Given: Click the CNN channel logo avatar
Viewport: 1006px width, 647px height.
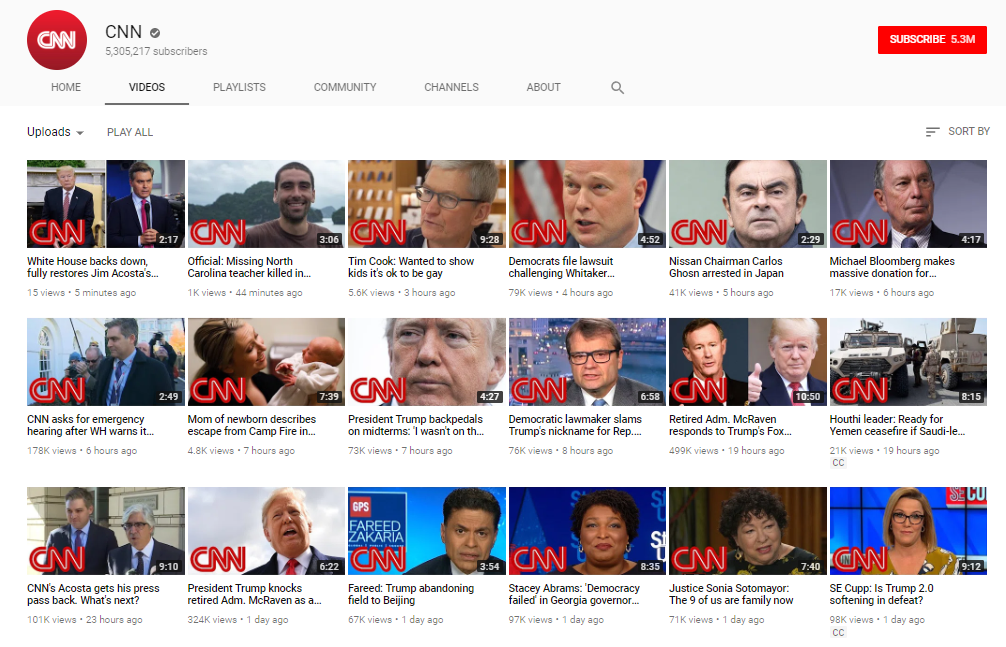Looking at the screenshot, I should tap(57, 40).
